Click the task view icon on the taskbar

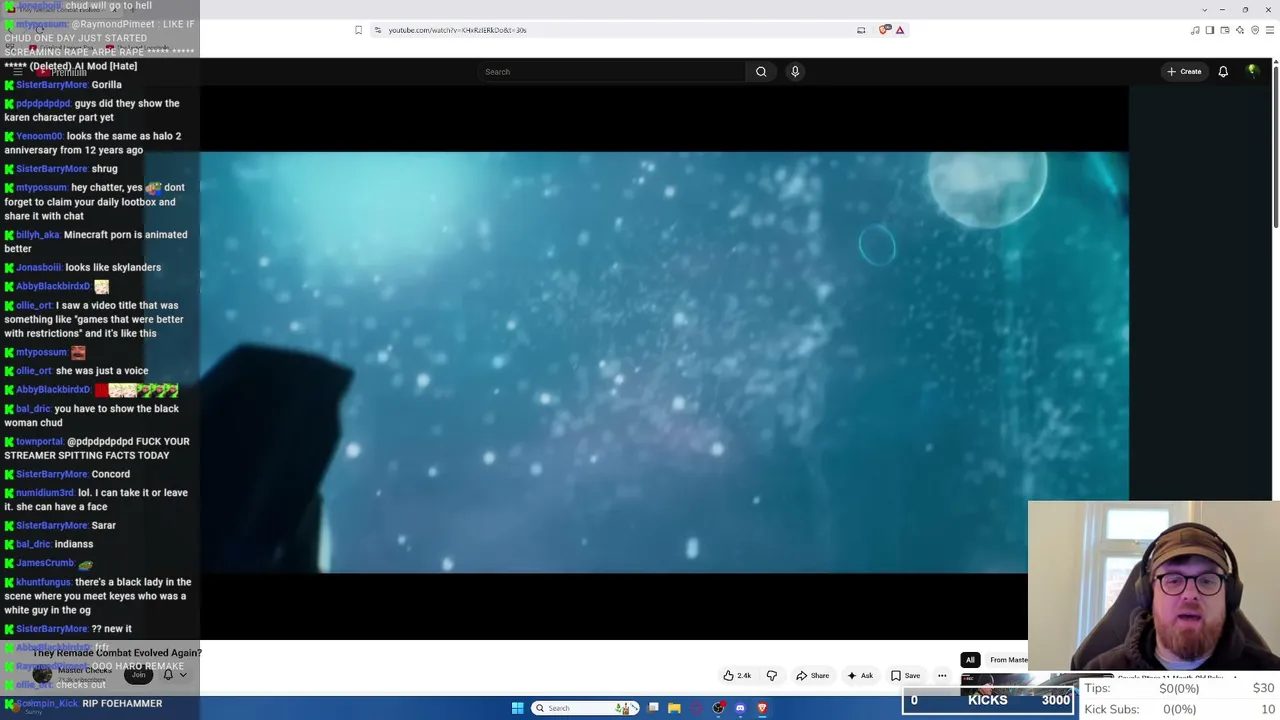[x=653, y=708]
